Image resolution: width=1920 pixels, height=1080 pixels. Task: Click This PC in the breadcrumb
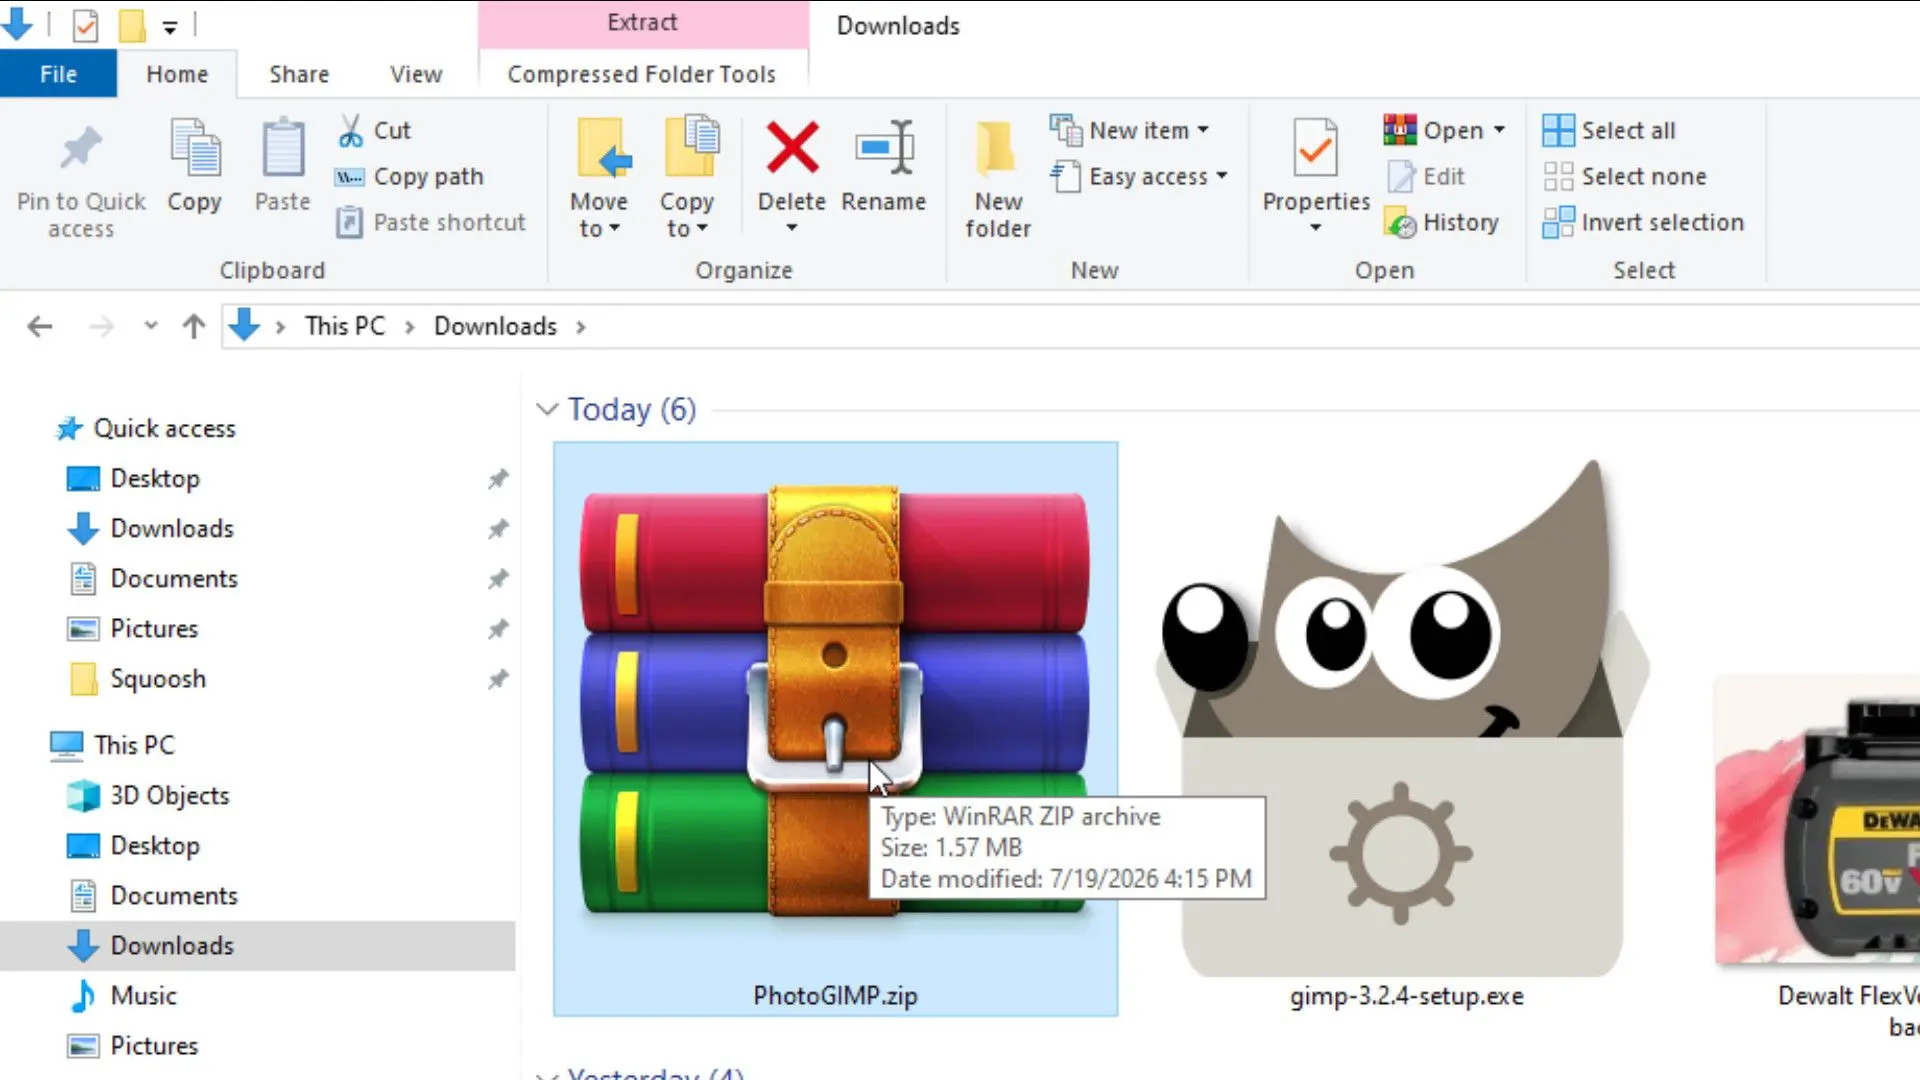coord(345,326)
